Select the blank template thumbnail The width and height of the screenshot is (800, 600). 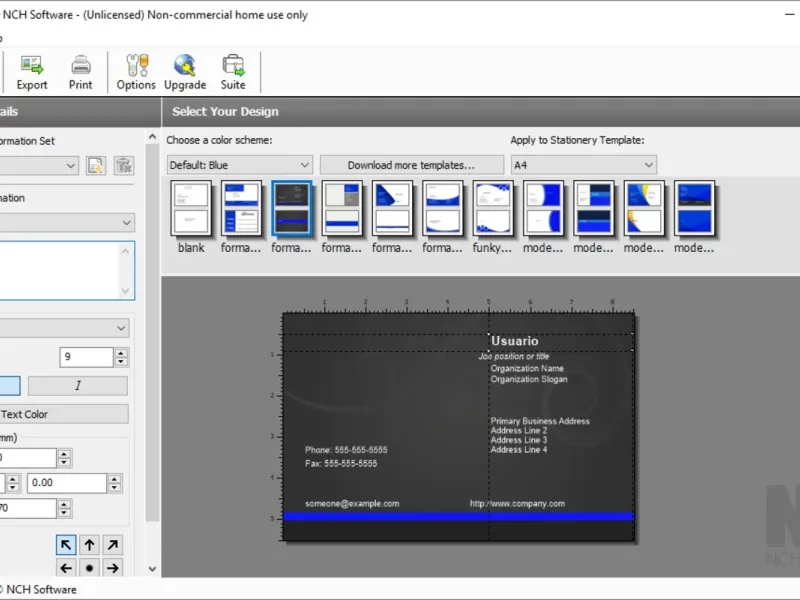[x=191, y=208]
